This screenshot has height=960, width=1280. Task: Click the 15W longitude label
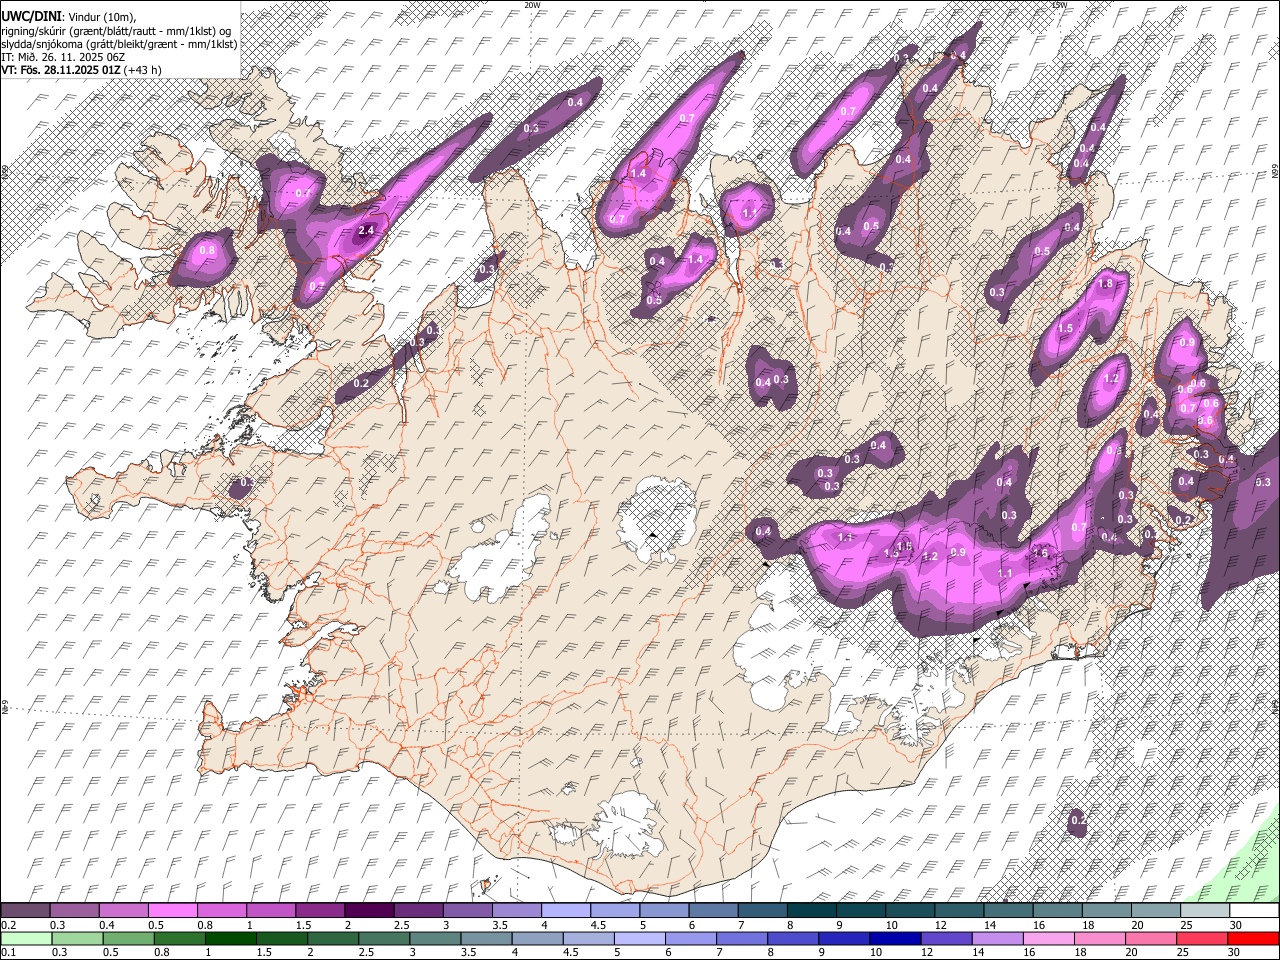tap(1060, 5)
